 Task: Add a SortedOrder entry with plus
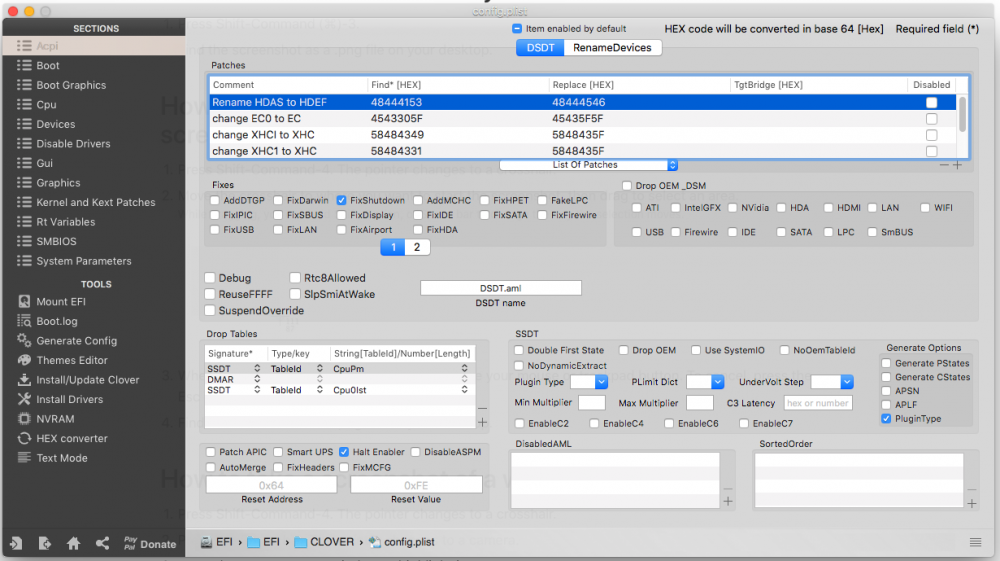coord(971,504)
